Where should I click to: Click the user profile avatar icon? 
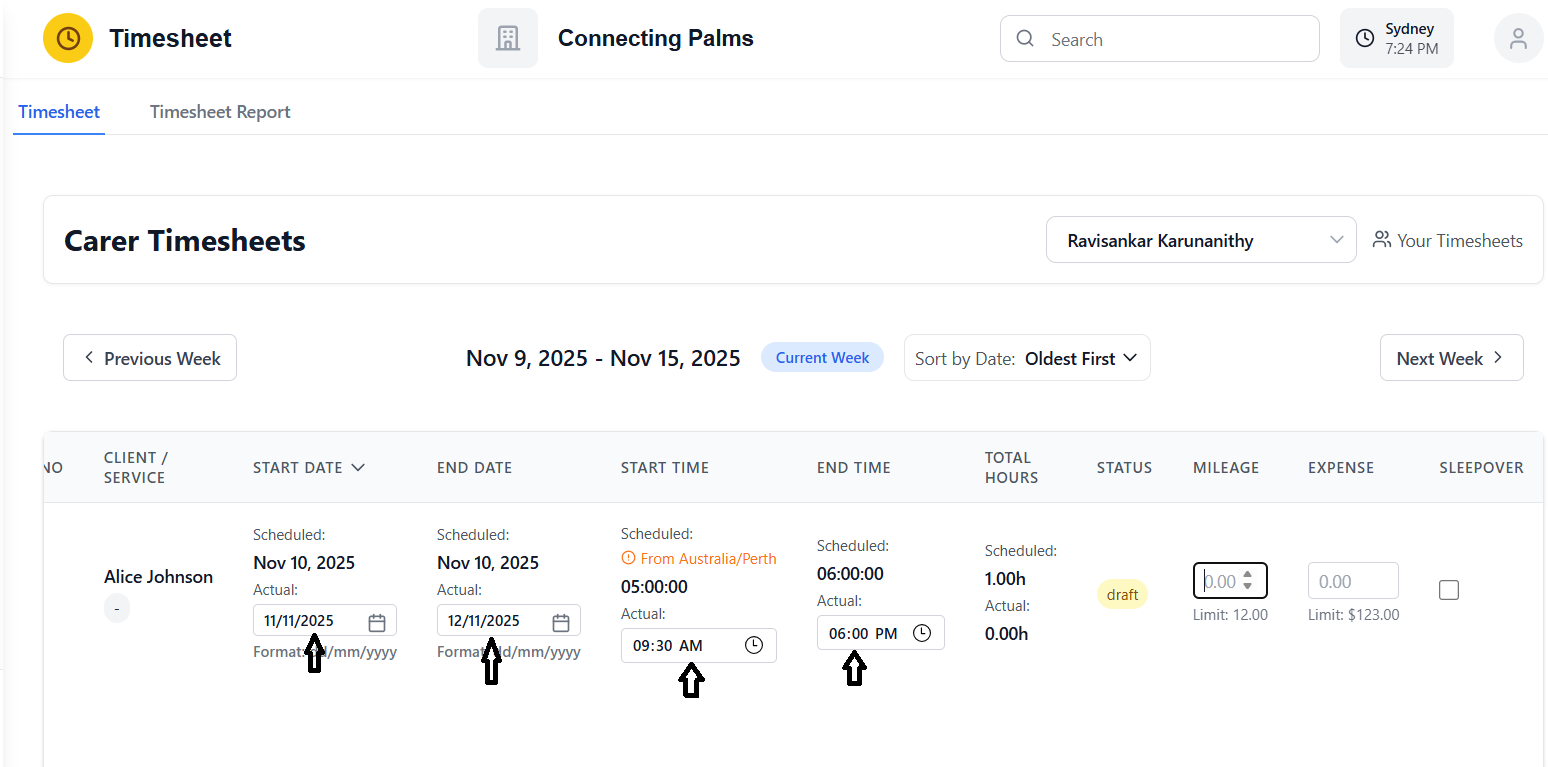[1518, 38]
